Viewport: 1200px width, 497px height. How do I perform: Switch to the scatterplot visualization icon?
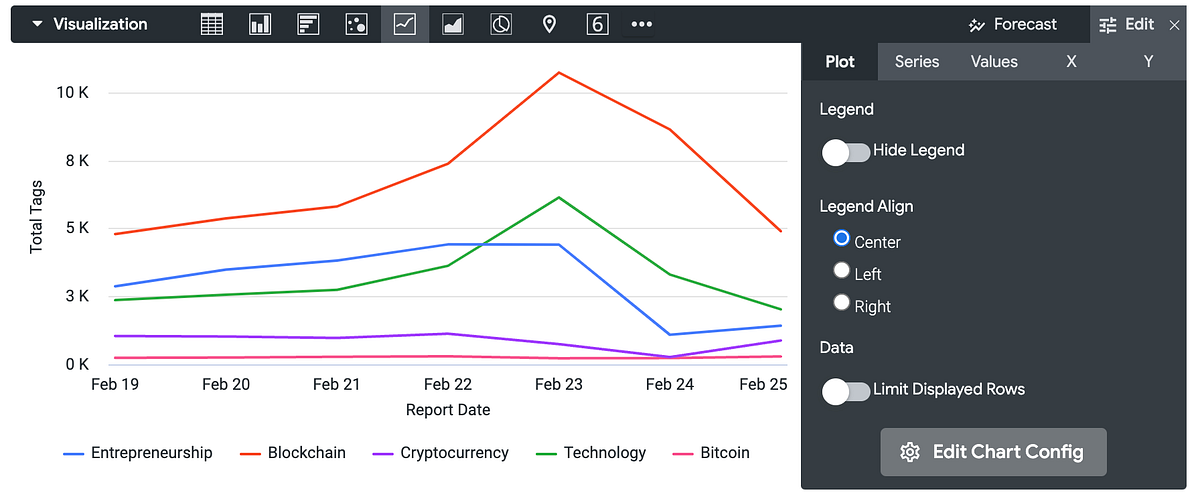point(356,25)
